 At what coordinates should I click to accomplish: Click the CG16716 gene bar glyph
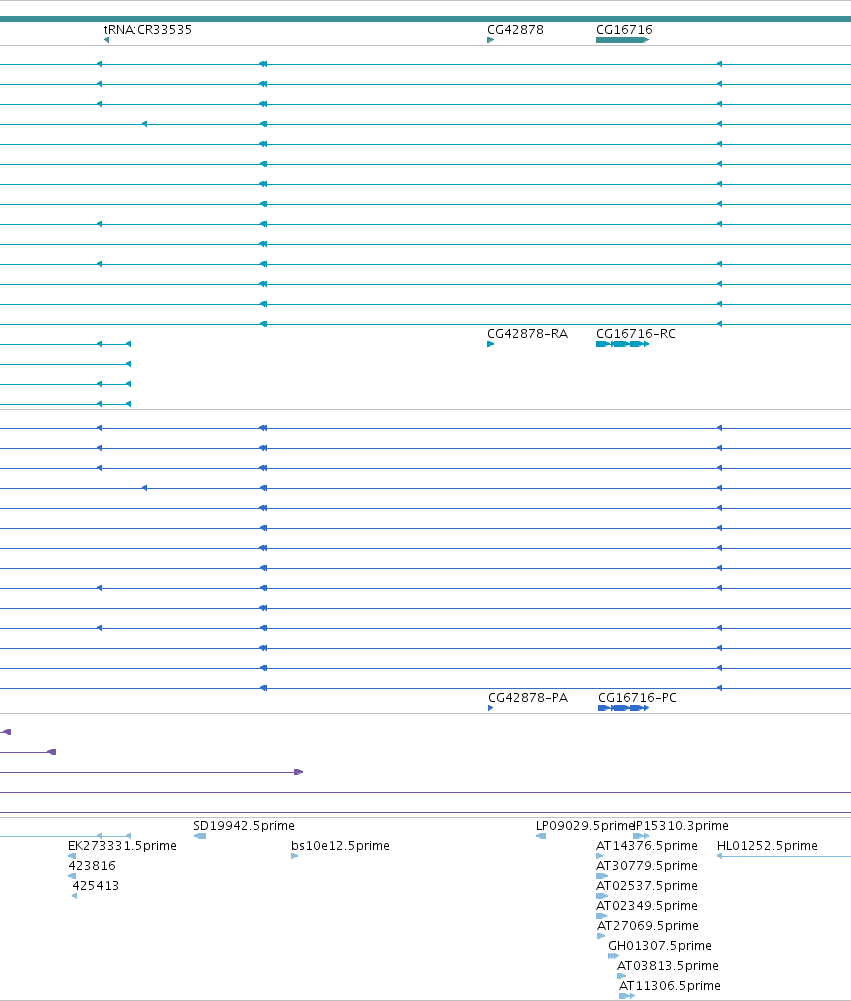(x=622, y=40)
